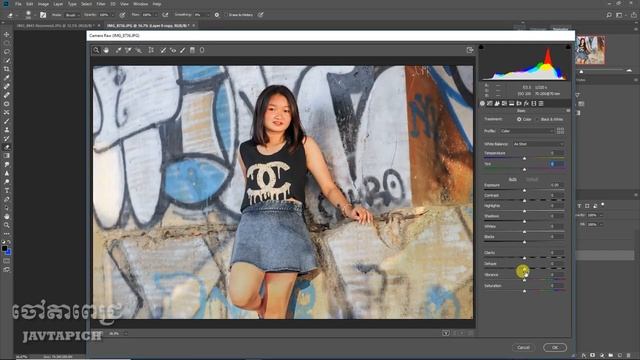This screenshot has width=640, height=360.
Task: Select the Transform tool in Camera Raw toolbar
Action: pyautogui.click(x=151, y=50)
